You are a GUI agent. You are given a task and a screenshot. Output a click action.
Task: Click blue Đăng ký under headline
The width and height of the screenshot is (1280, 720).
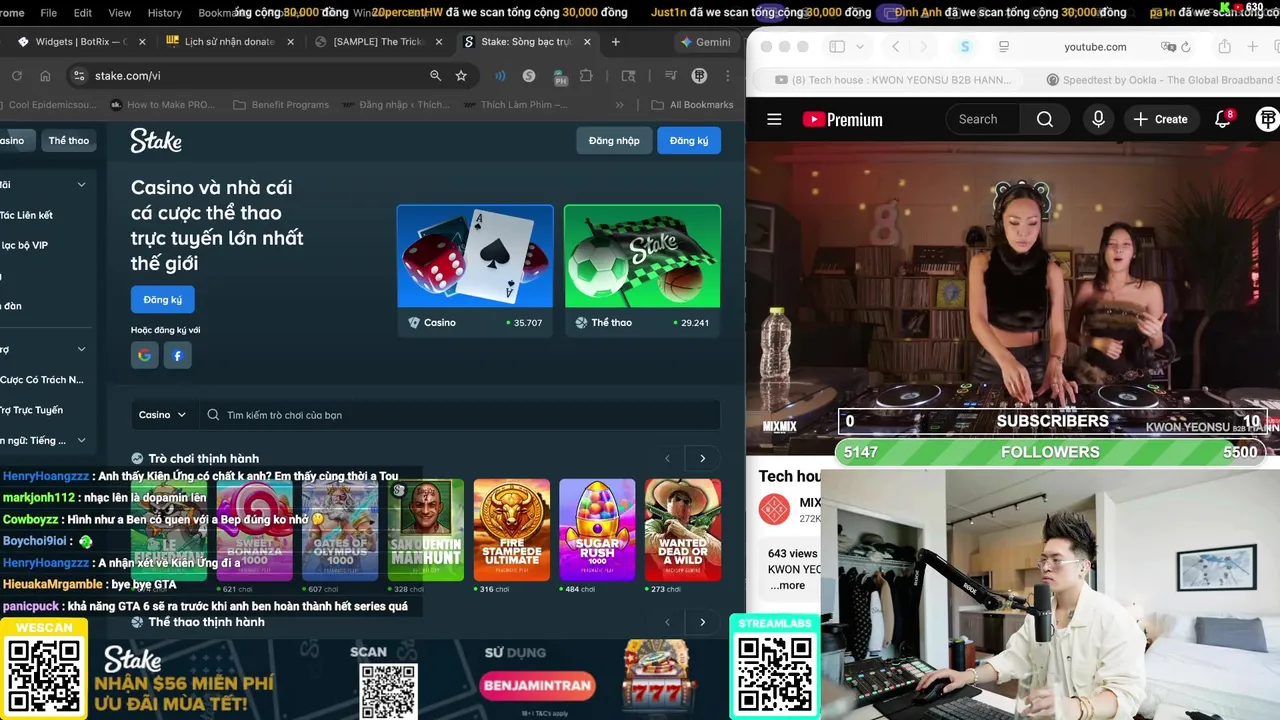point(163,300)
